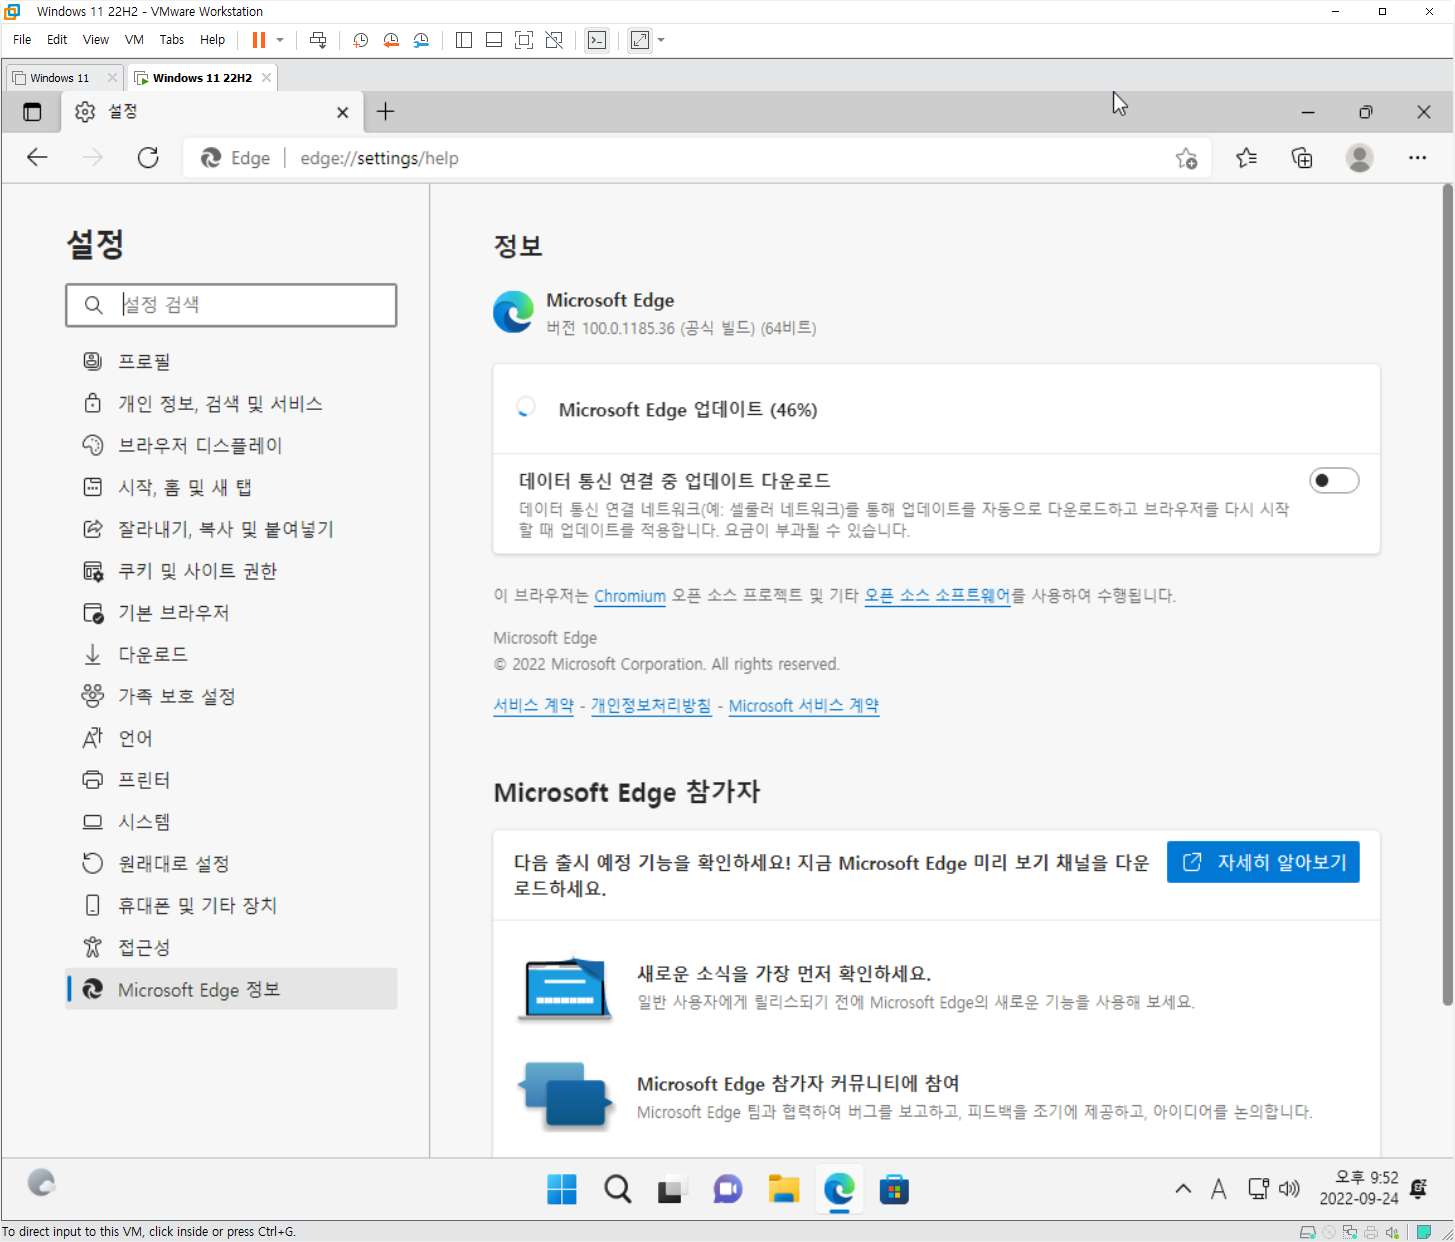The width and height of the screenshot is (1455, 1242).
Task: Add this page to favorites star icon
Action: [x=1186, y=158]
